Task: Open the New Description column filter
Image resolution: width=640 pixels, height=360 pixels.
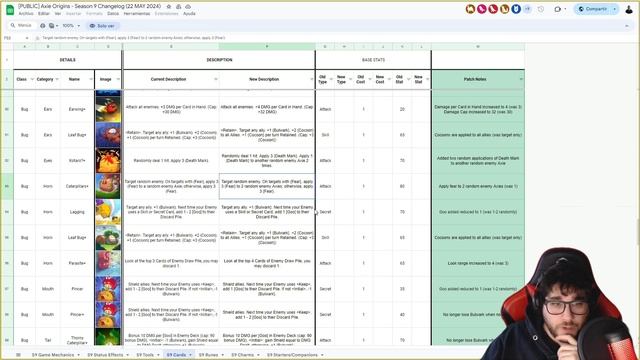Action: [x=311, y=79]
